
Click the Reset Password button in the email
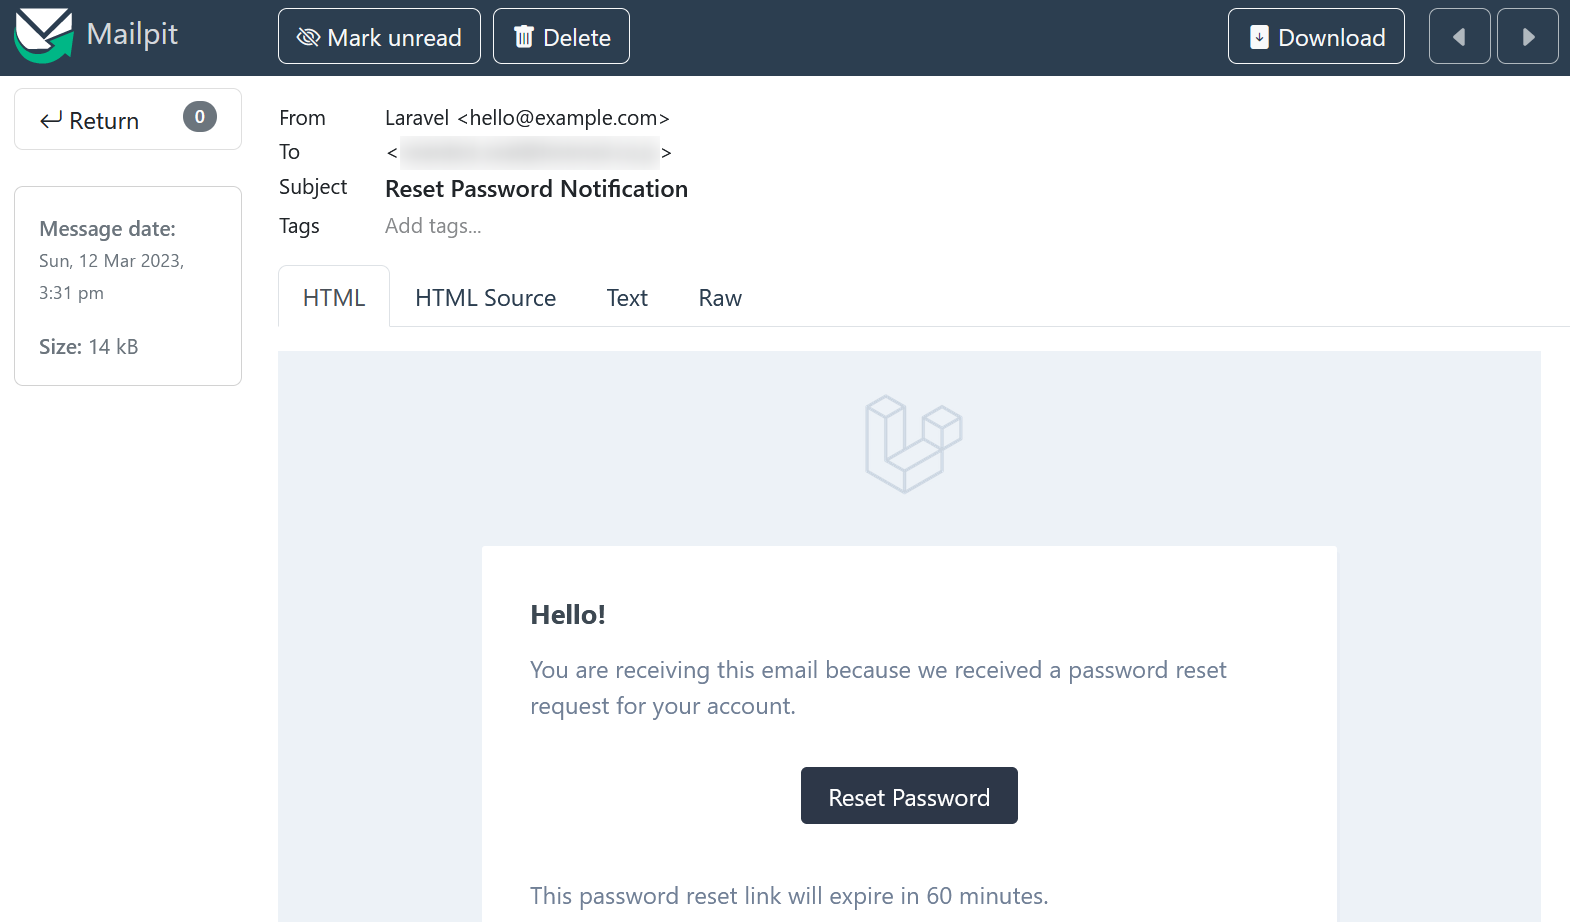tap(909, 796)
